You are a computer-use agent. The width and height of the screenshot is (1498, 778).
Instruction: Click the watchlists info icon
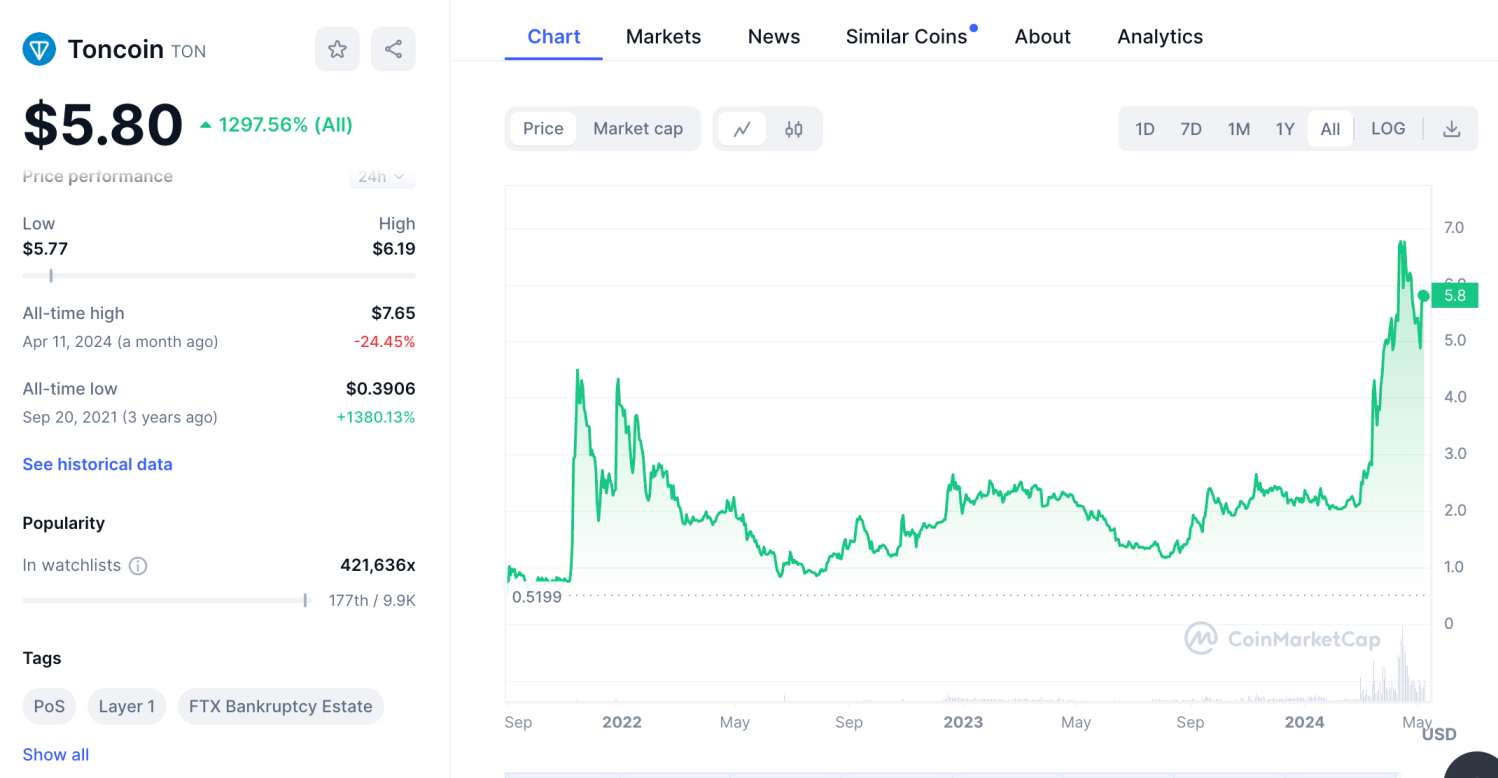(138, 566)
